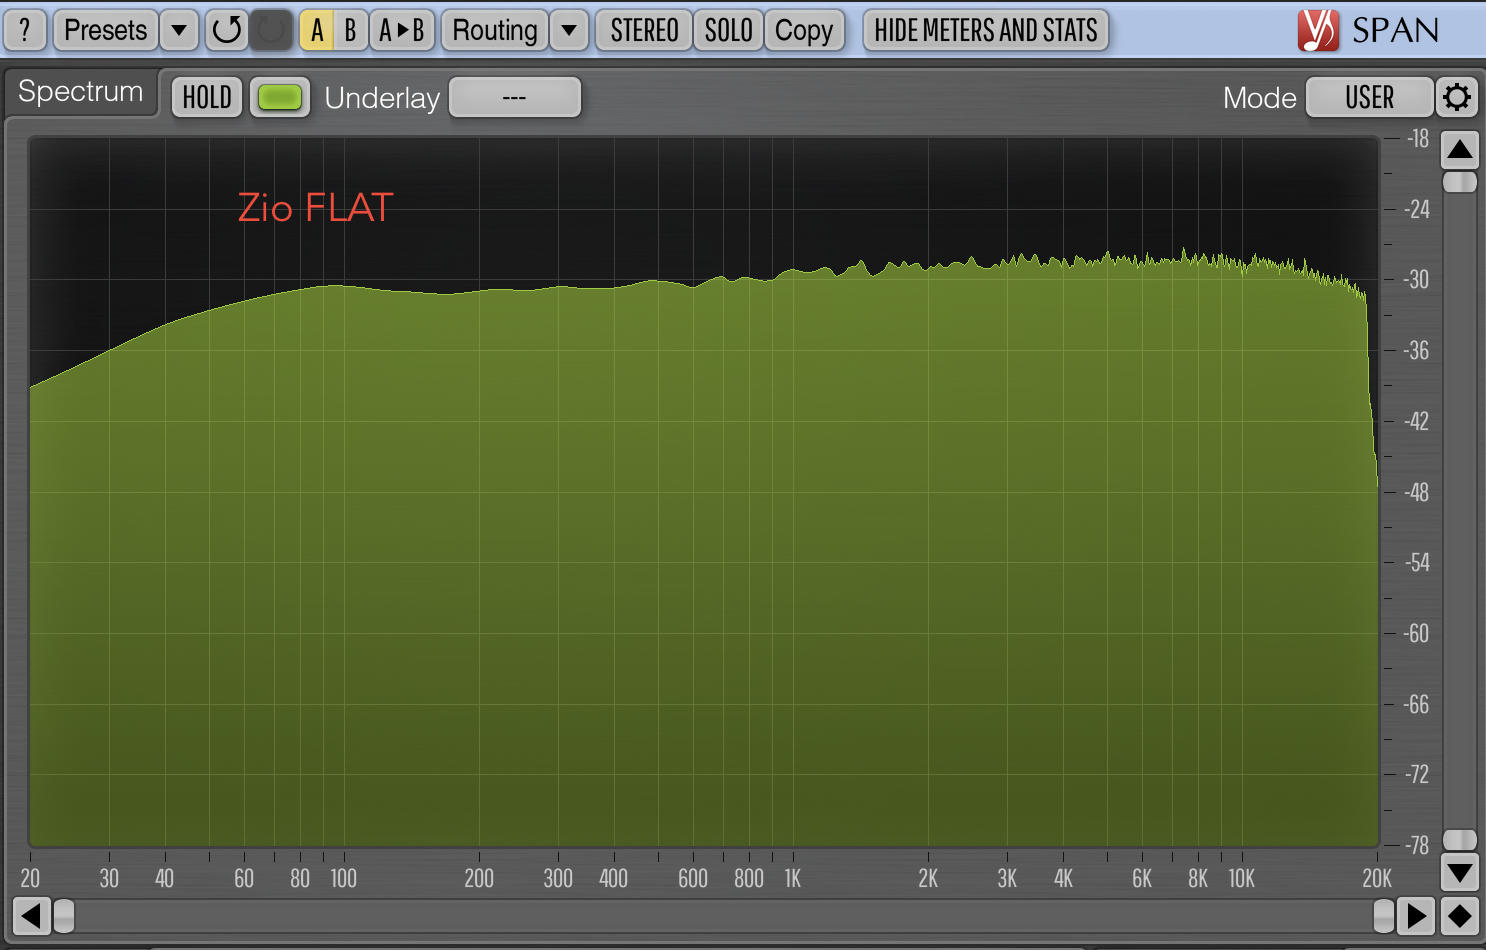The width and height of the screenshot is (1486, 950).
Task: Click the 10K frequency axis label
Action: (1242, 878)
